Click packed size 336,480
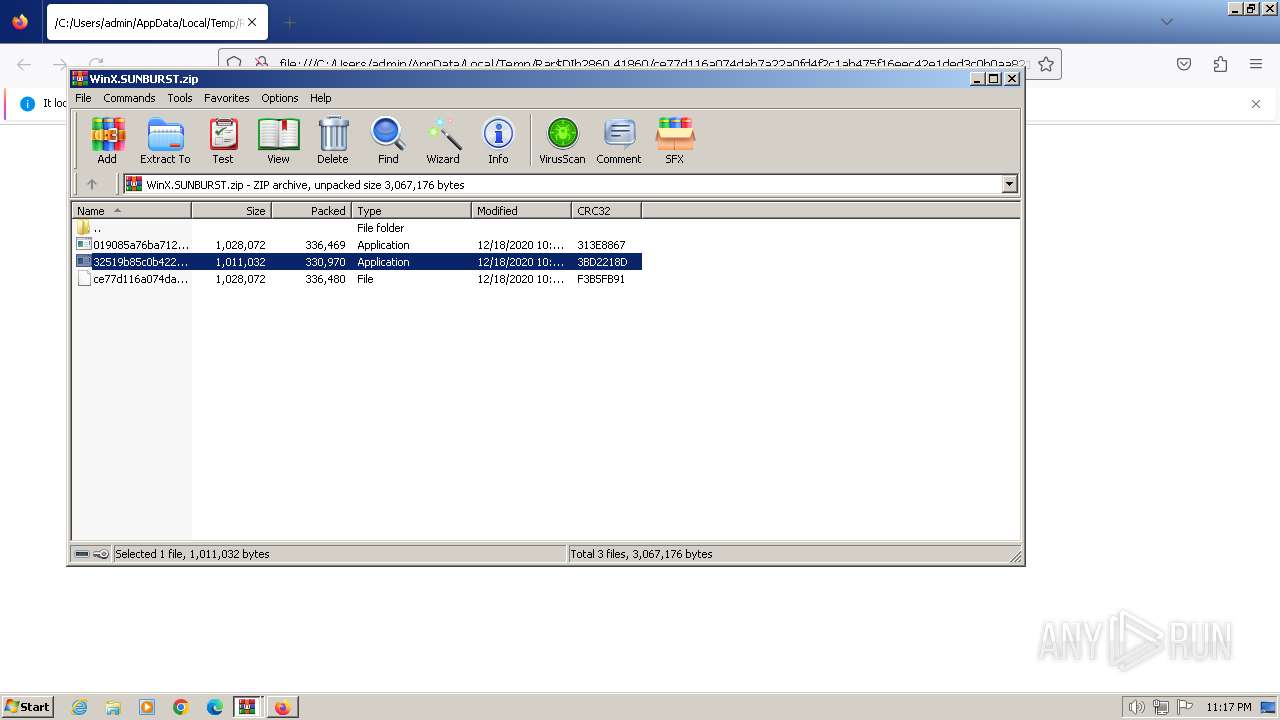This screenshot has width=1280, height=720. click(325, 279)
